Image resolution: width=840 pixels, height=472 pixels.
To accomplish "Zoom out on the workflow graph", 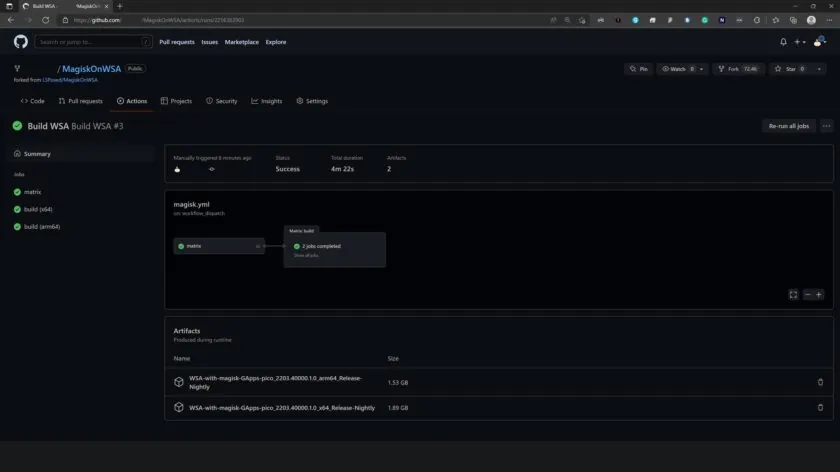I will [808, 294].
